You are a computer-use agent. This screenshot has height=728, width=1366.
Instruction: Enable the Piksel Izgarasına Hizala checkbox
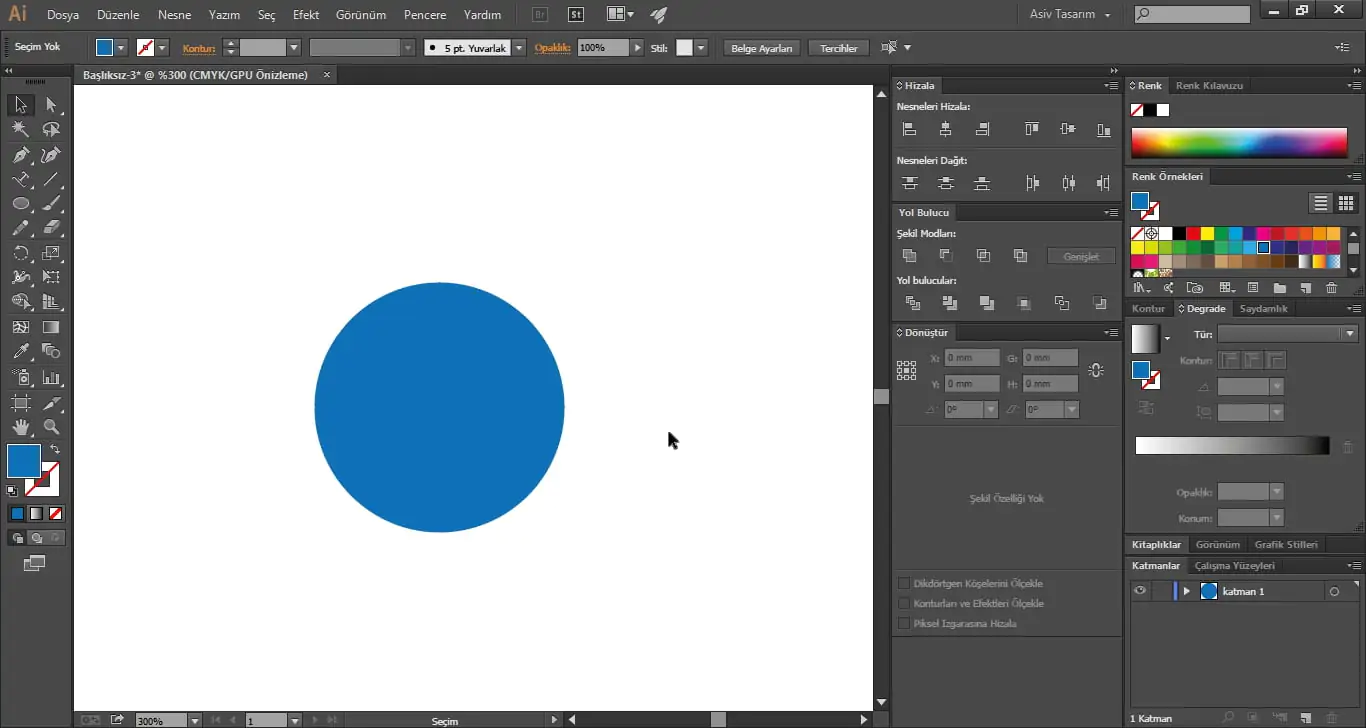pyautogui.click(x=904, y=623)
